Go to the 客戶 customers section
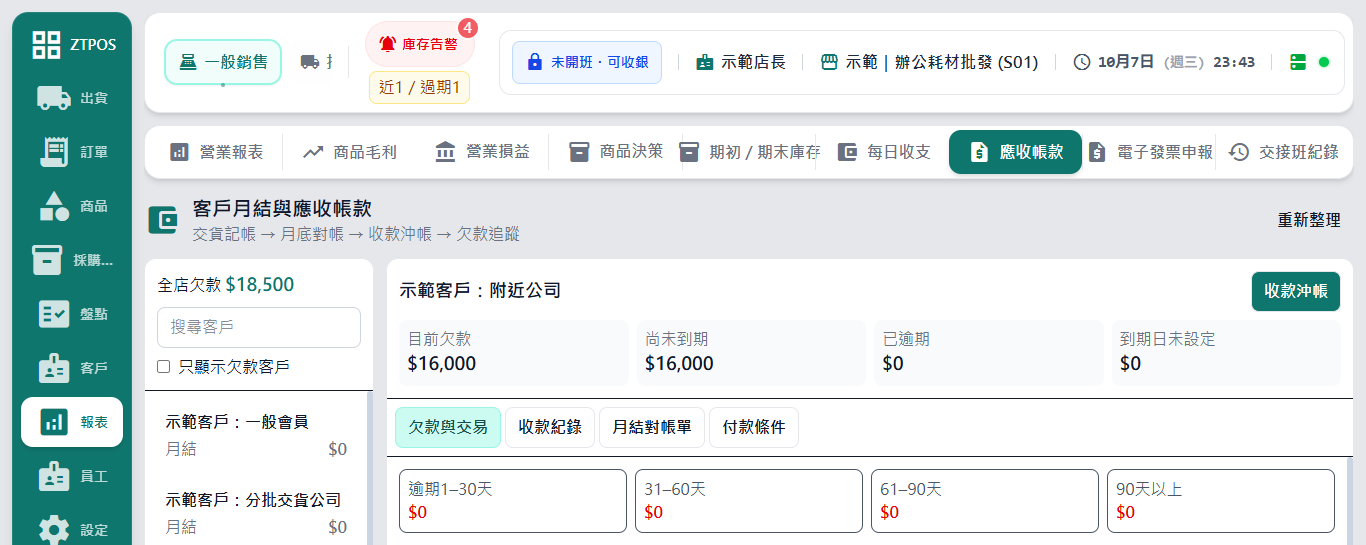The image size is (1366, 545). 72,368
